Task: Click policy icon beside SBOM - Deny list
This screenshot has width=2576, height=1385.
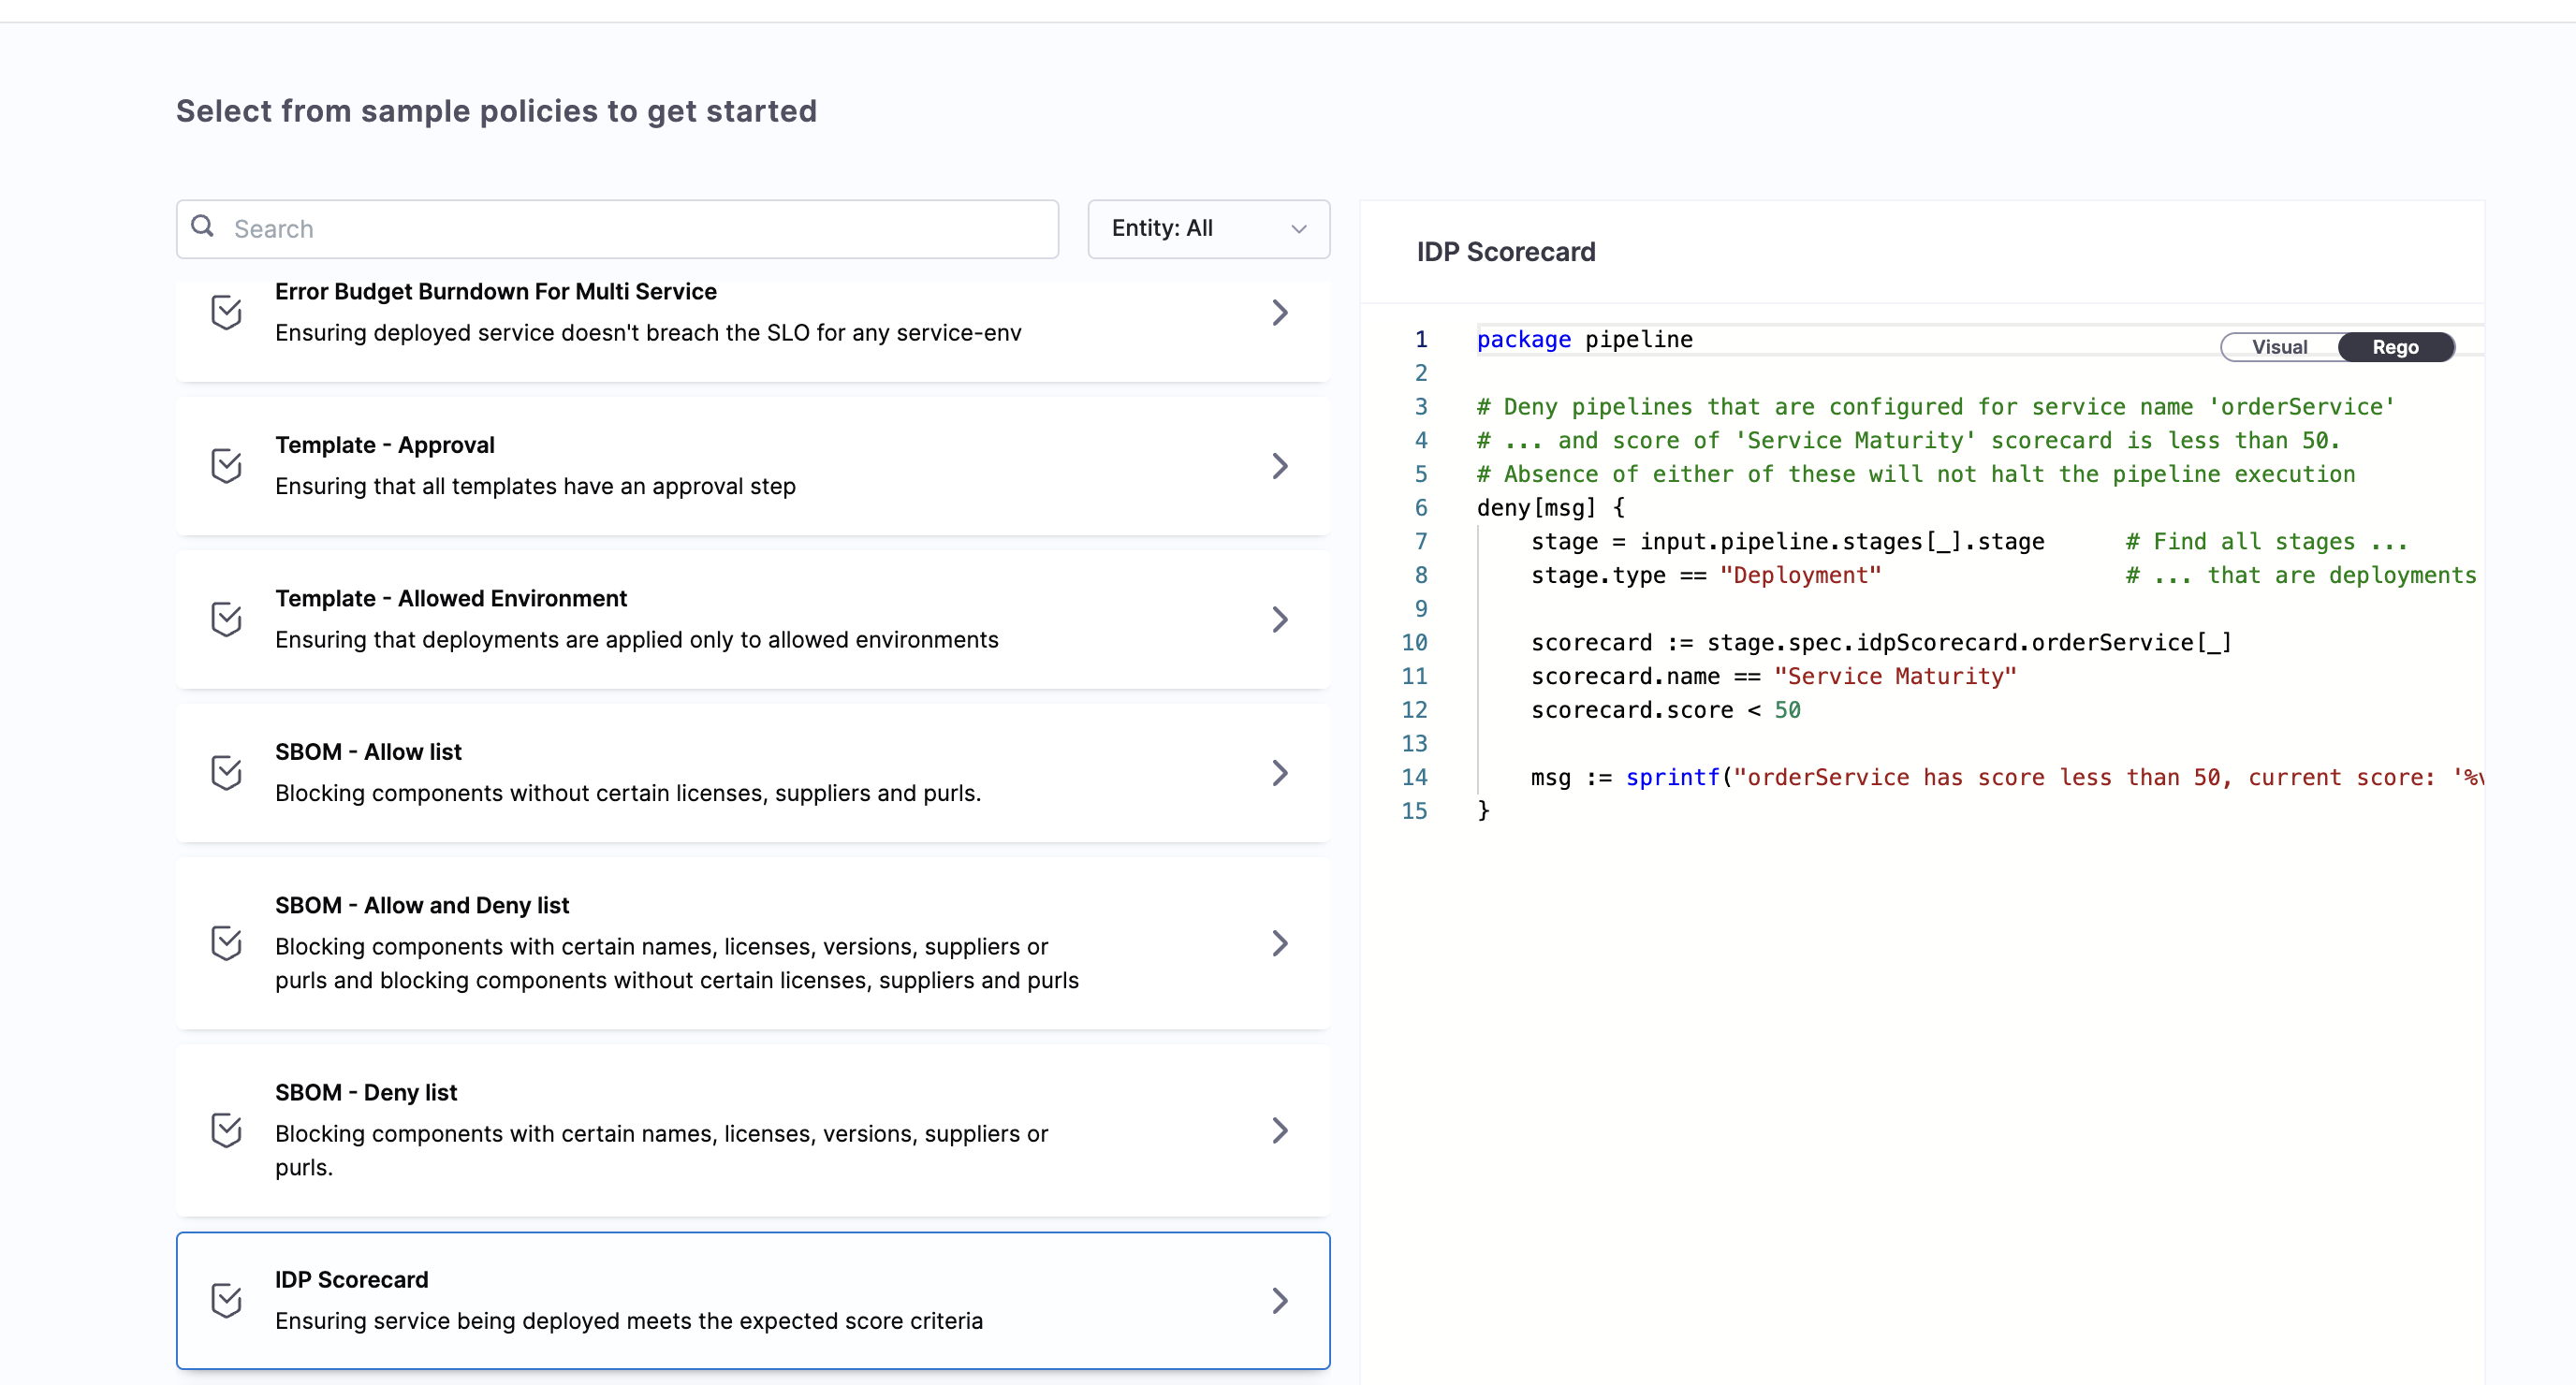Action: pyautogui.click(x=227, y=1130)
